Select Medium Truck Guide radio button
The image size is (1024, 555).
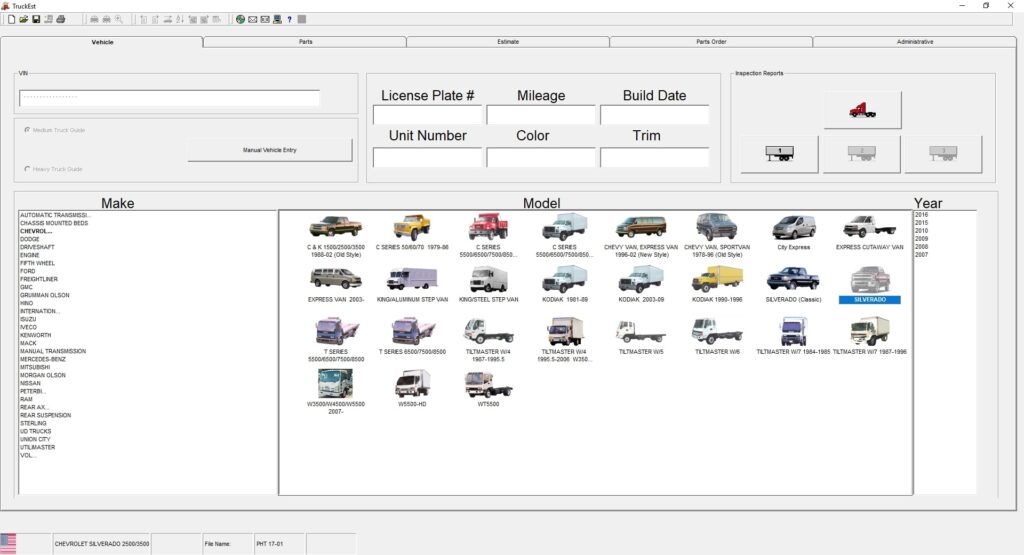[x=27, y=130]
